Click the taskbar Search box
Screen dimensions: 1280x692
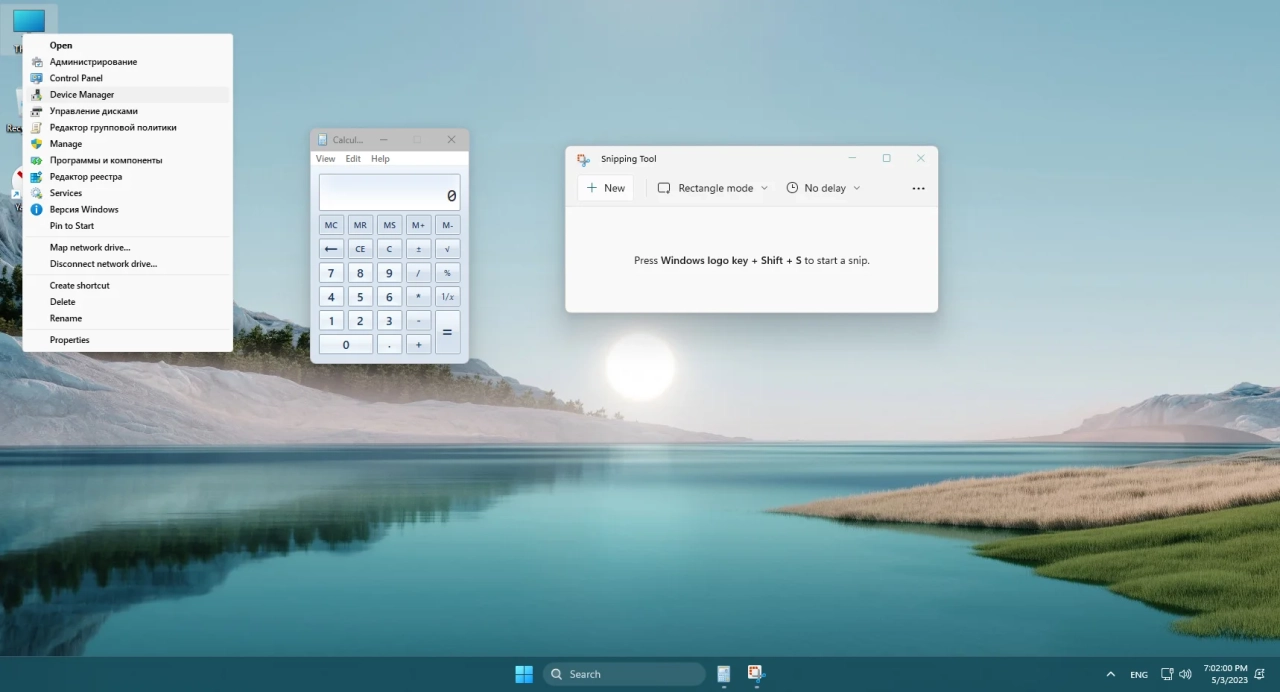[624, 674]
